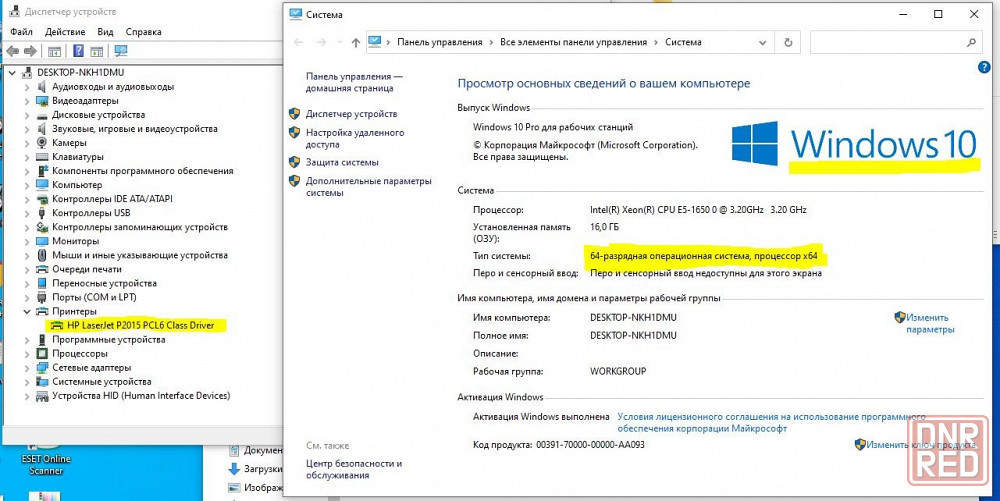Open Настройка удаленного доступа link
Image resolution: width=1000 pixels, height=501 pixels.
pyautogui.click(x=355, y=138)
